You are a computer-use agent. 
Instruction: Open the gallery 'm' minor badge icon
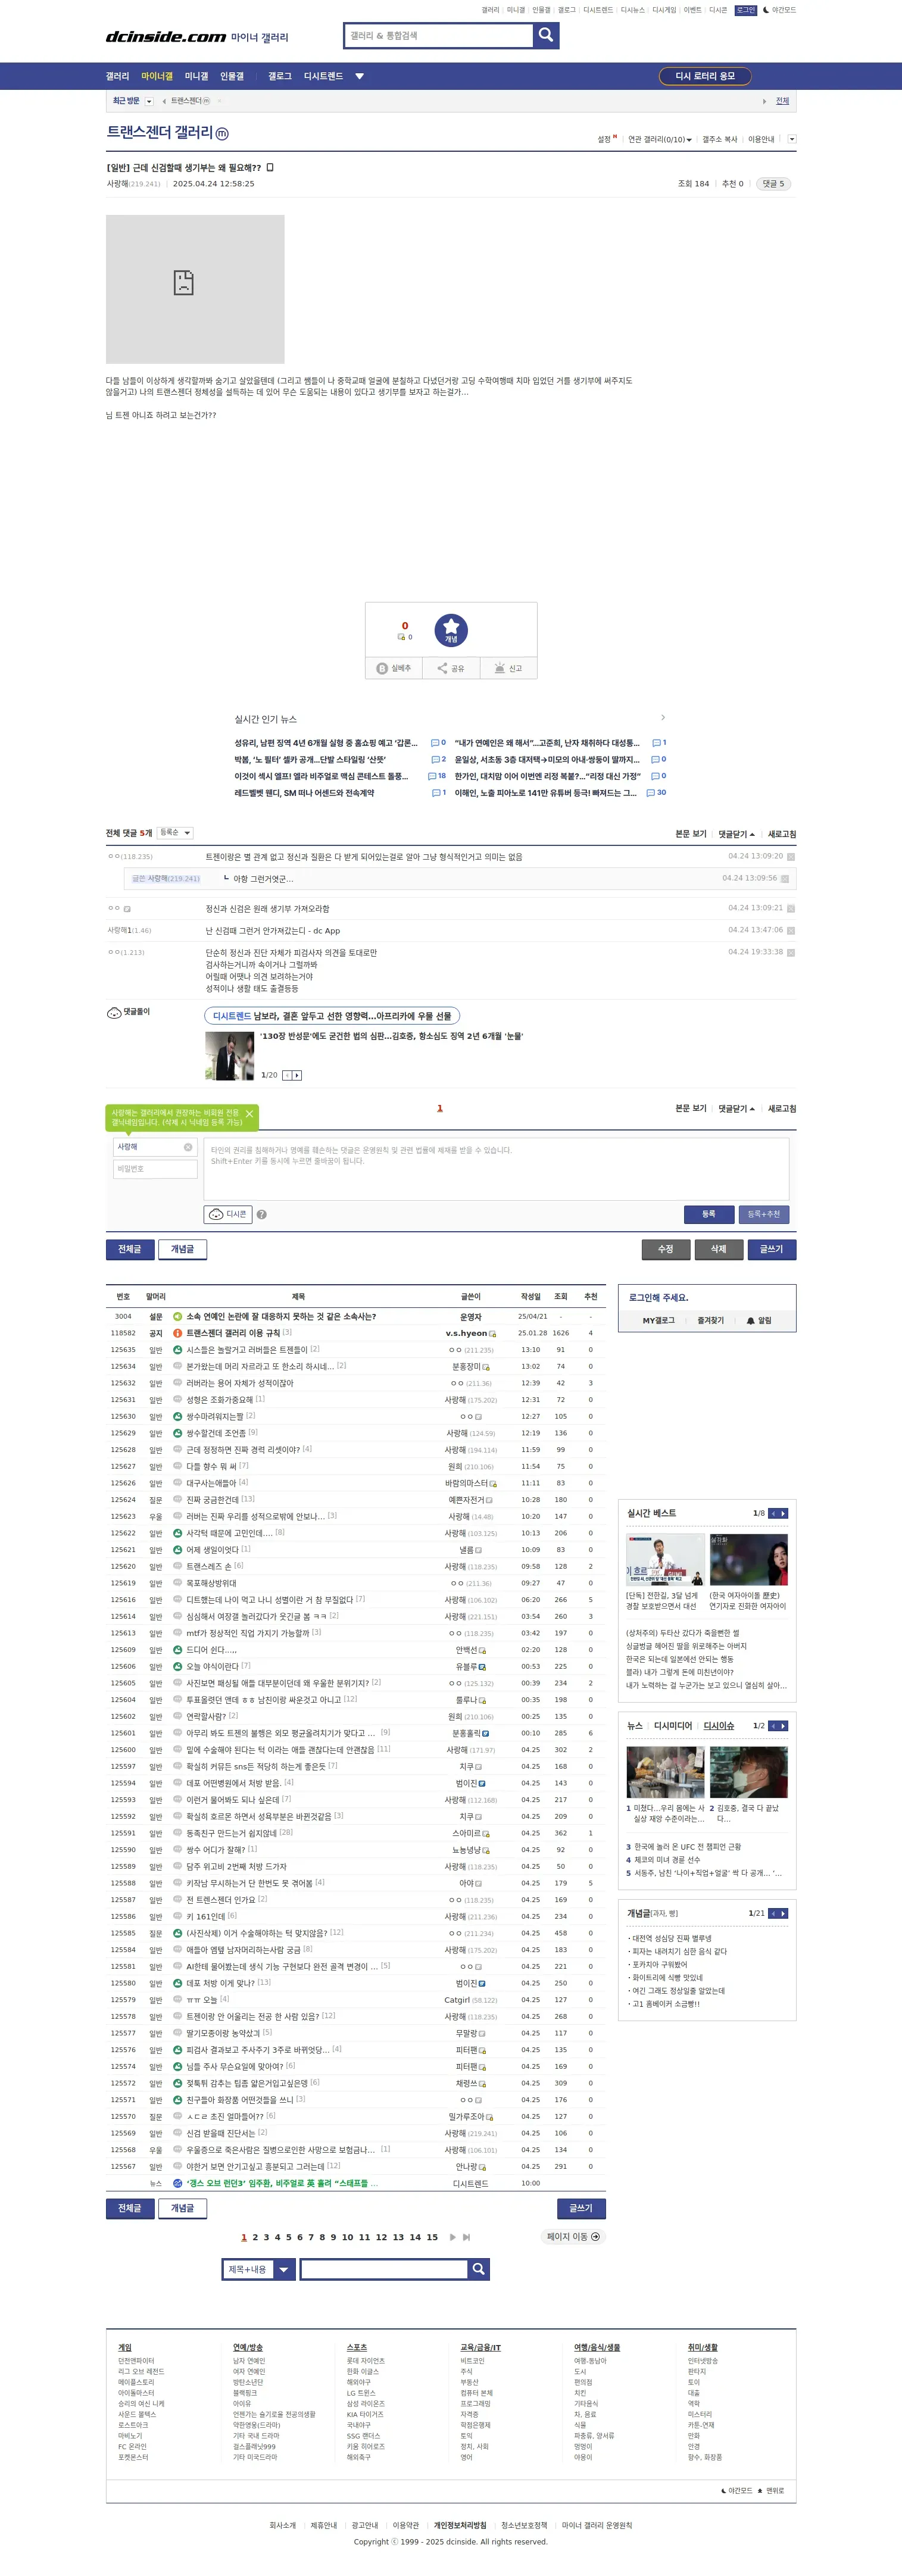pyautogui.click(x=222, y=134)
